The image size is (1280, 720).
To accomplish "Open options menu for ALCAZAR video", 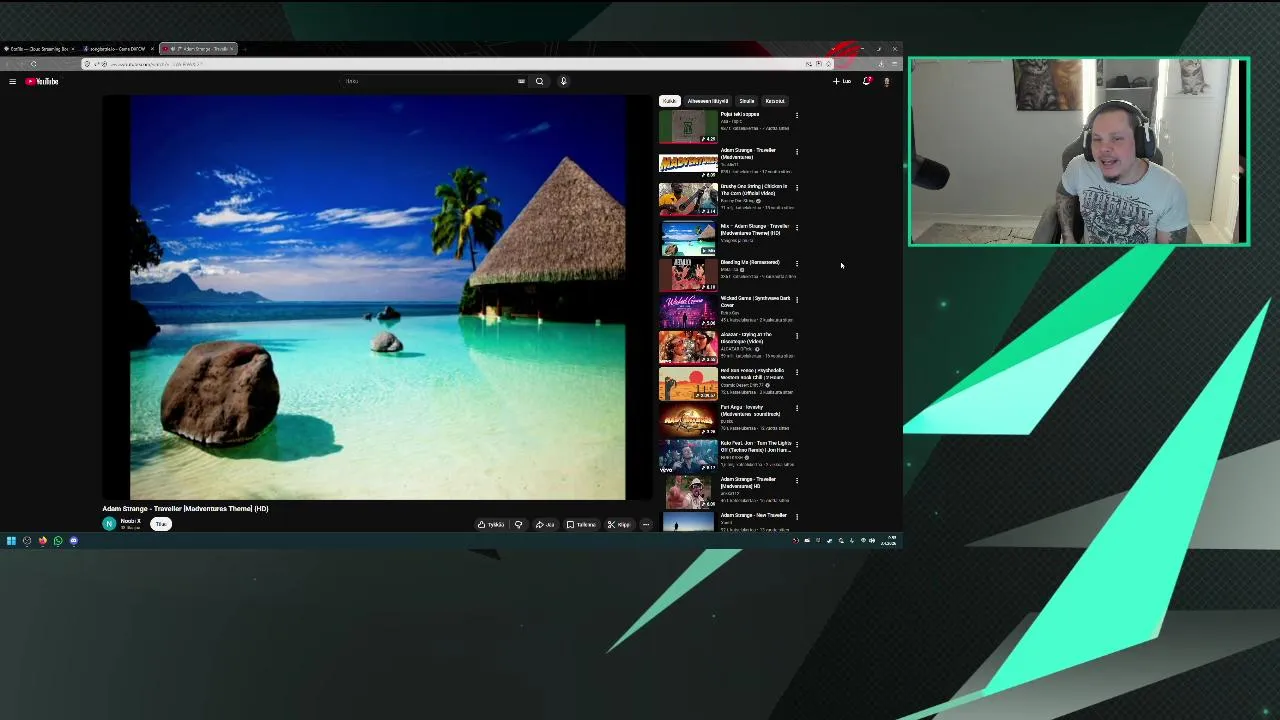I will point(797,336).
